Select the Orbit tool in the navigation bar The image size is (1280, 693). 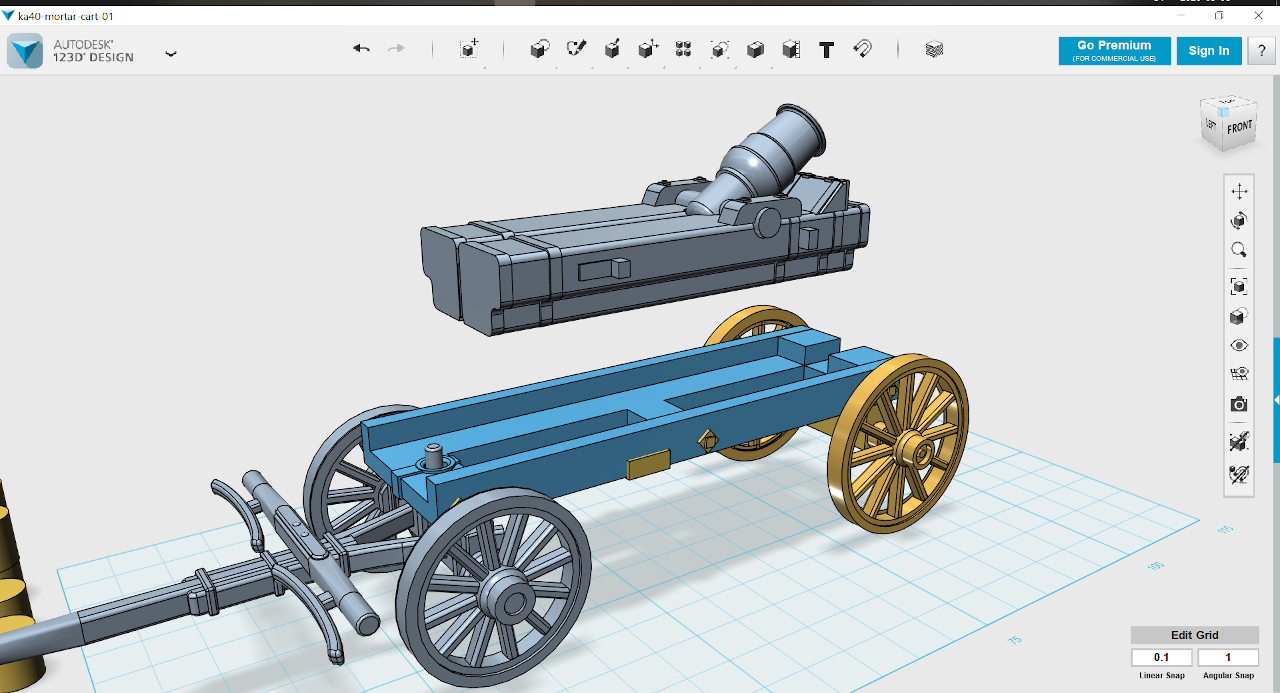point(1239,220)
